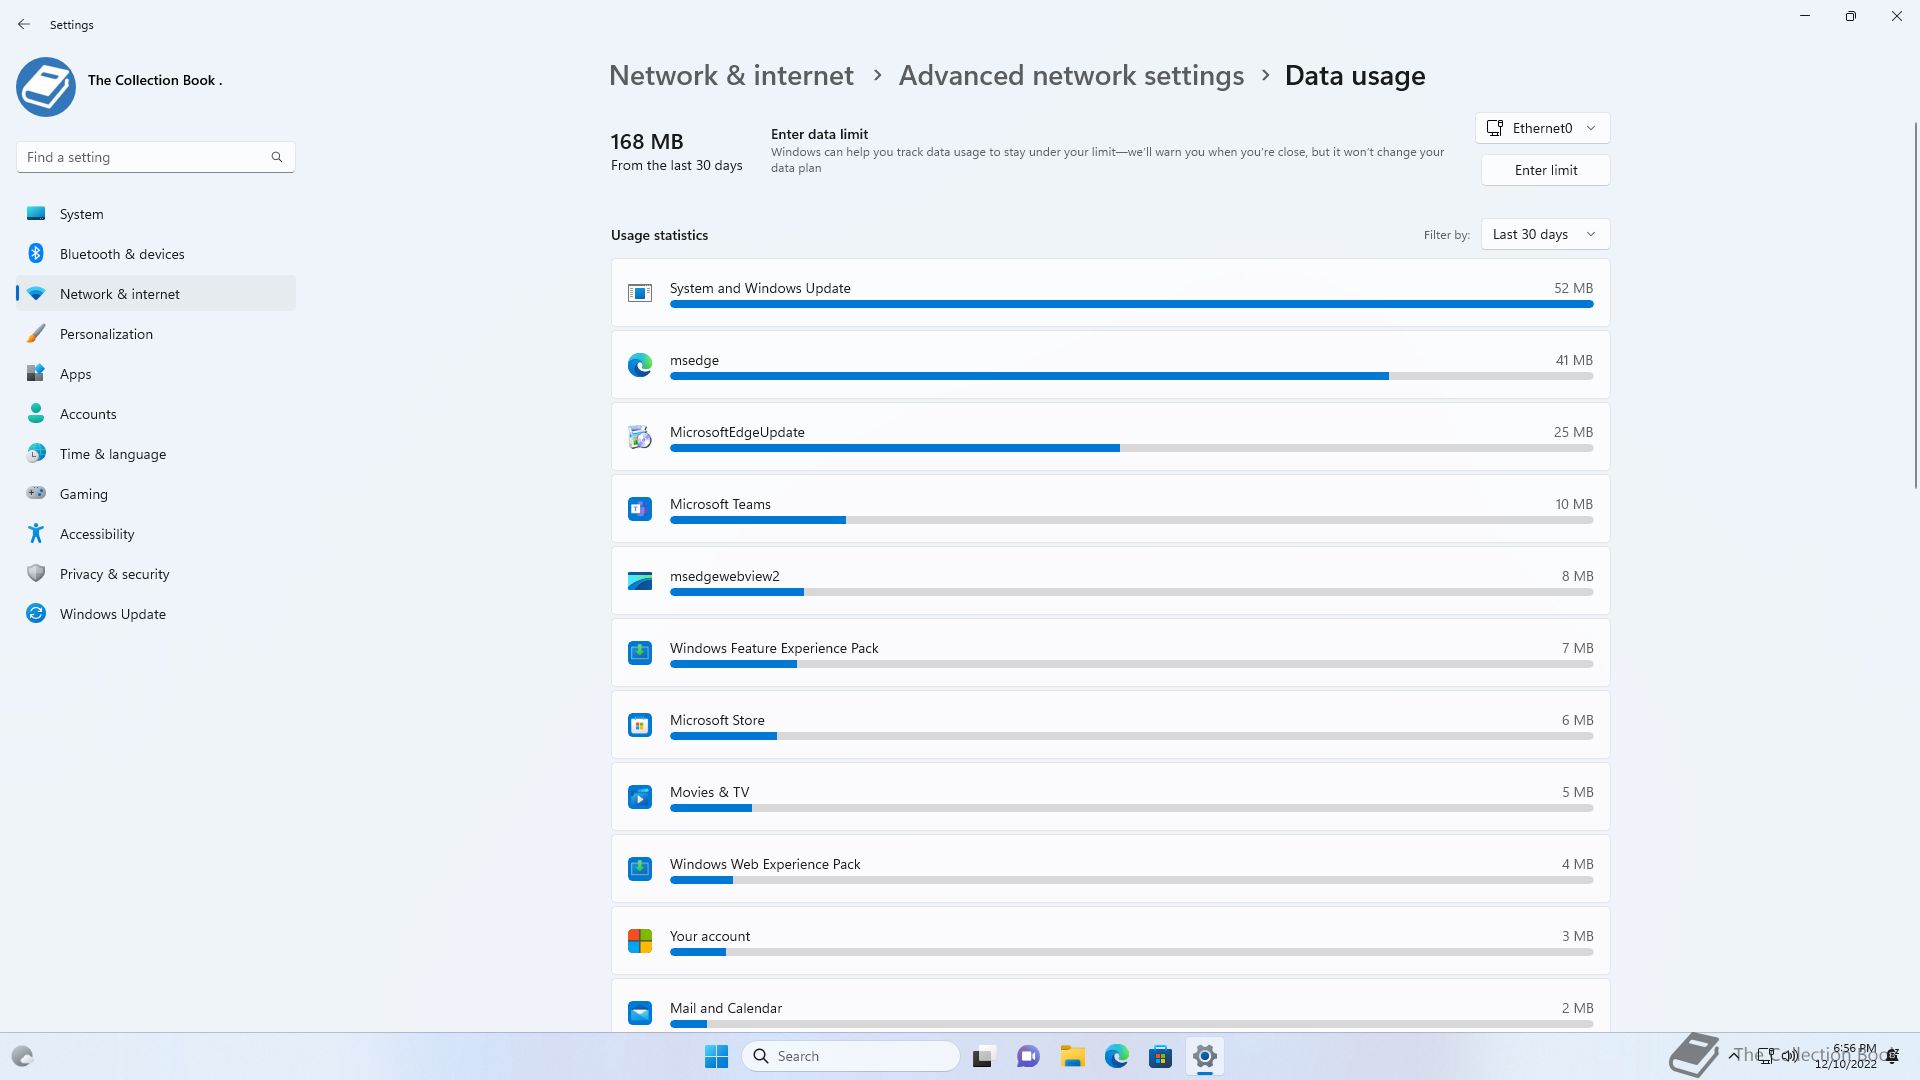
Task: Open Microsoft Store from the taskbar
Action: [x=1160, y=1056]
